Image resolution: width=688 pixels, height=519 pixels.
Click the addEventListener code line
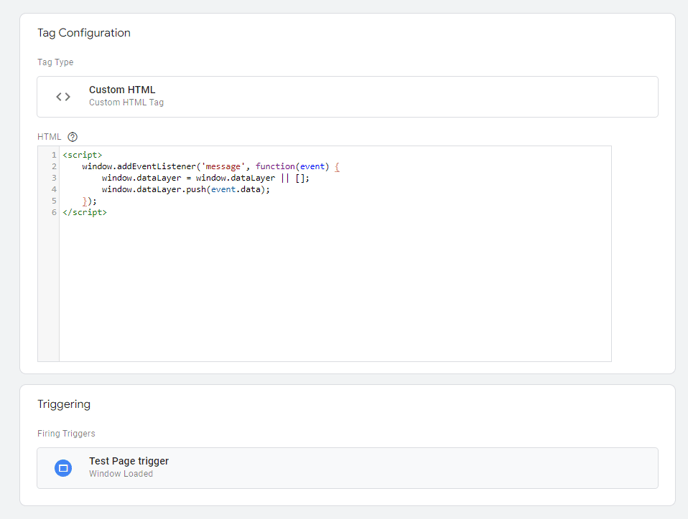211,166
